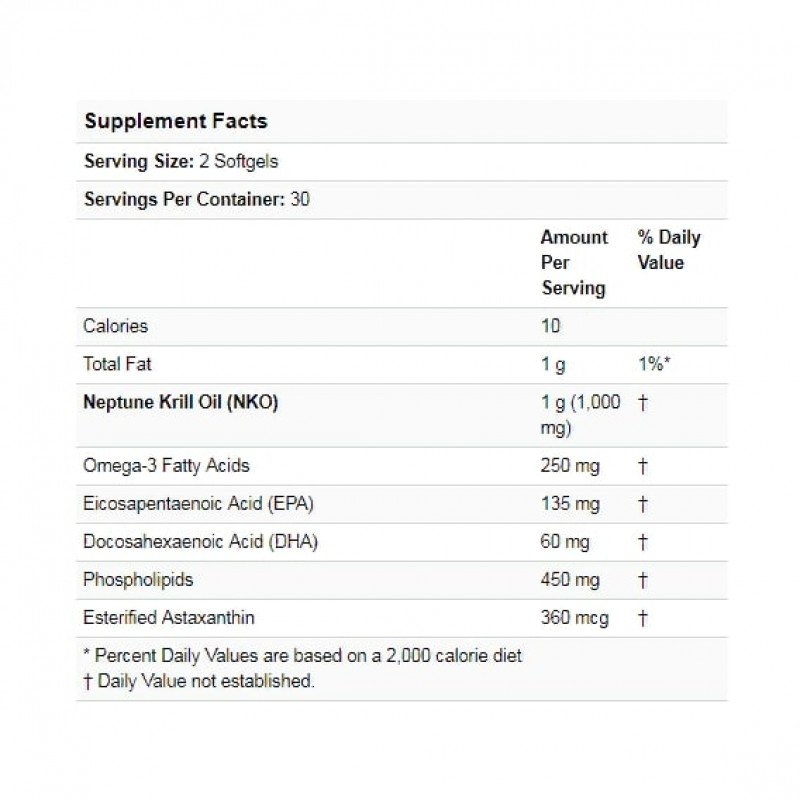
Task: Click the Calories amount of 10
Action: [x=551, y=326]
